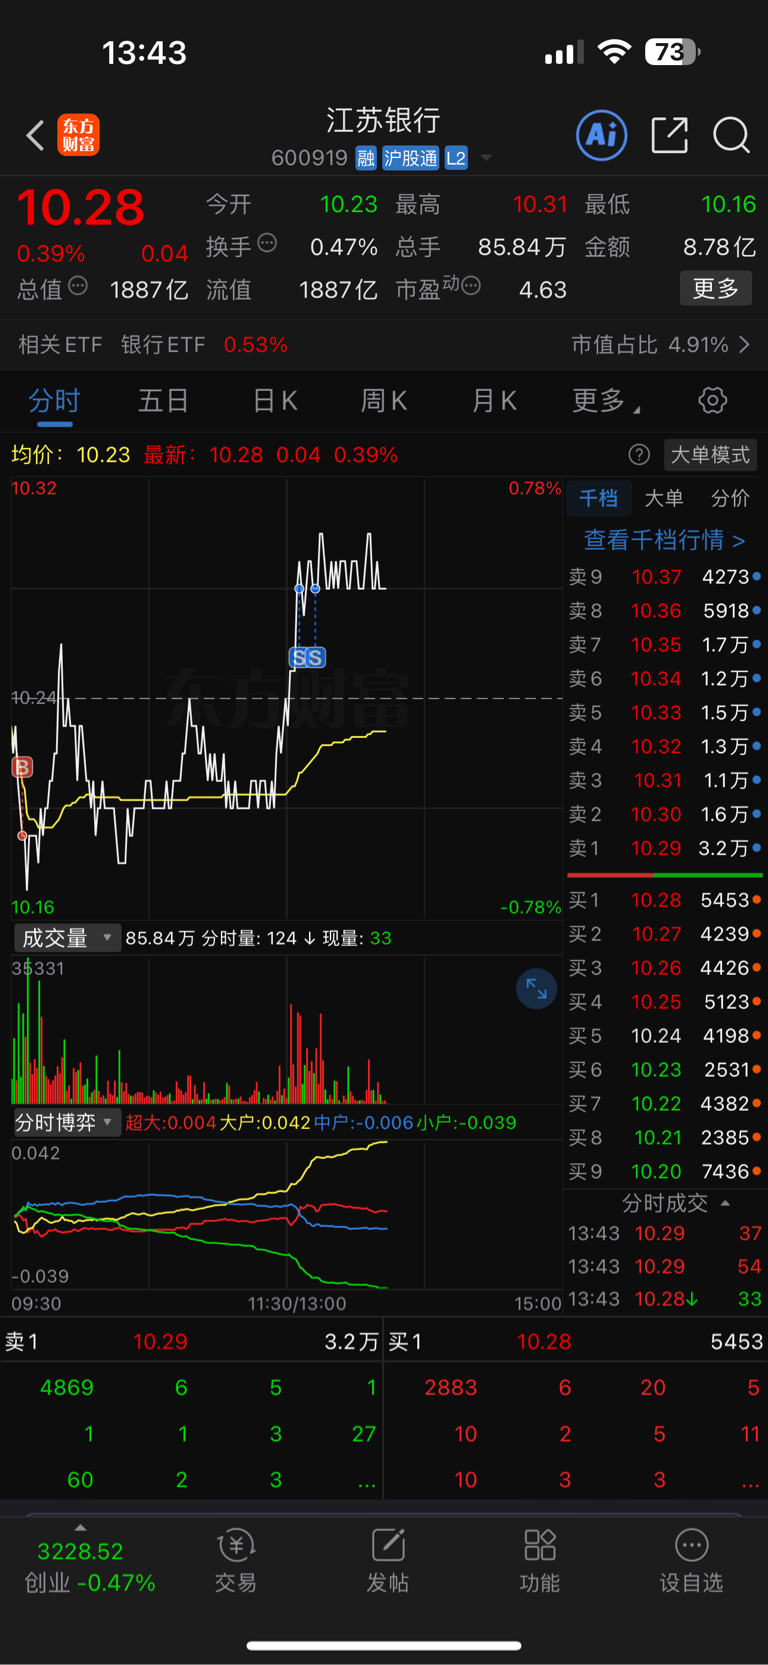Expand chart to fullscreen icon

pyautogui.click(x=536, y=989)
